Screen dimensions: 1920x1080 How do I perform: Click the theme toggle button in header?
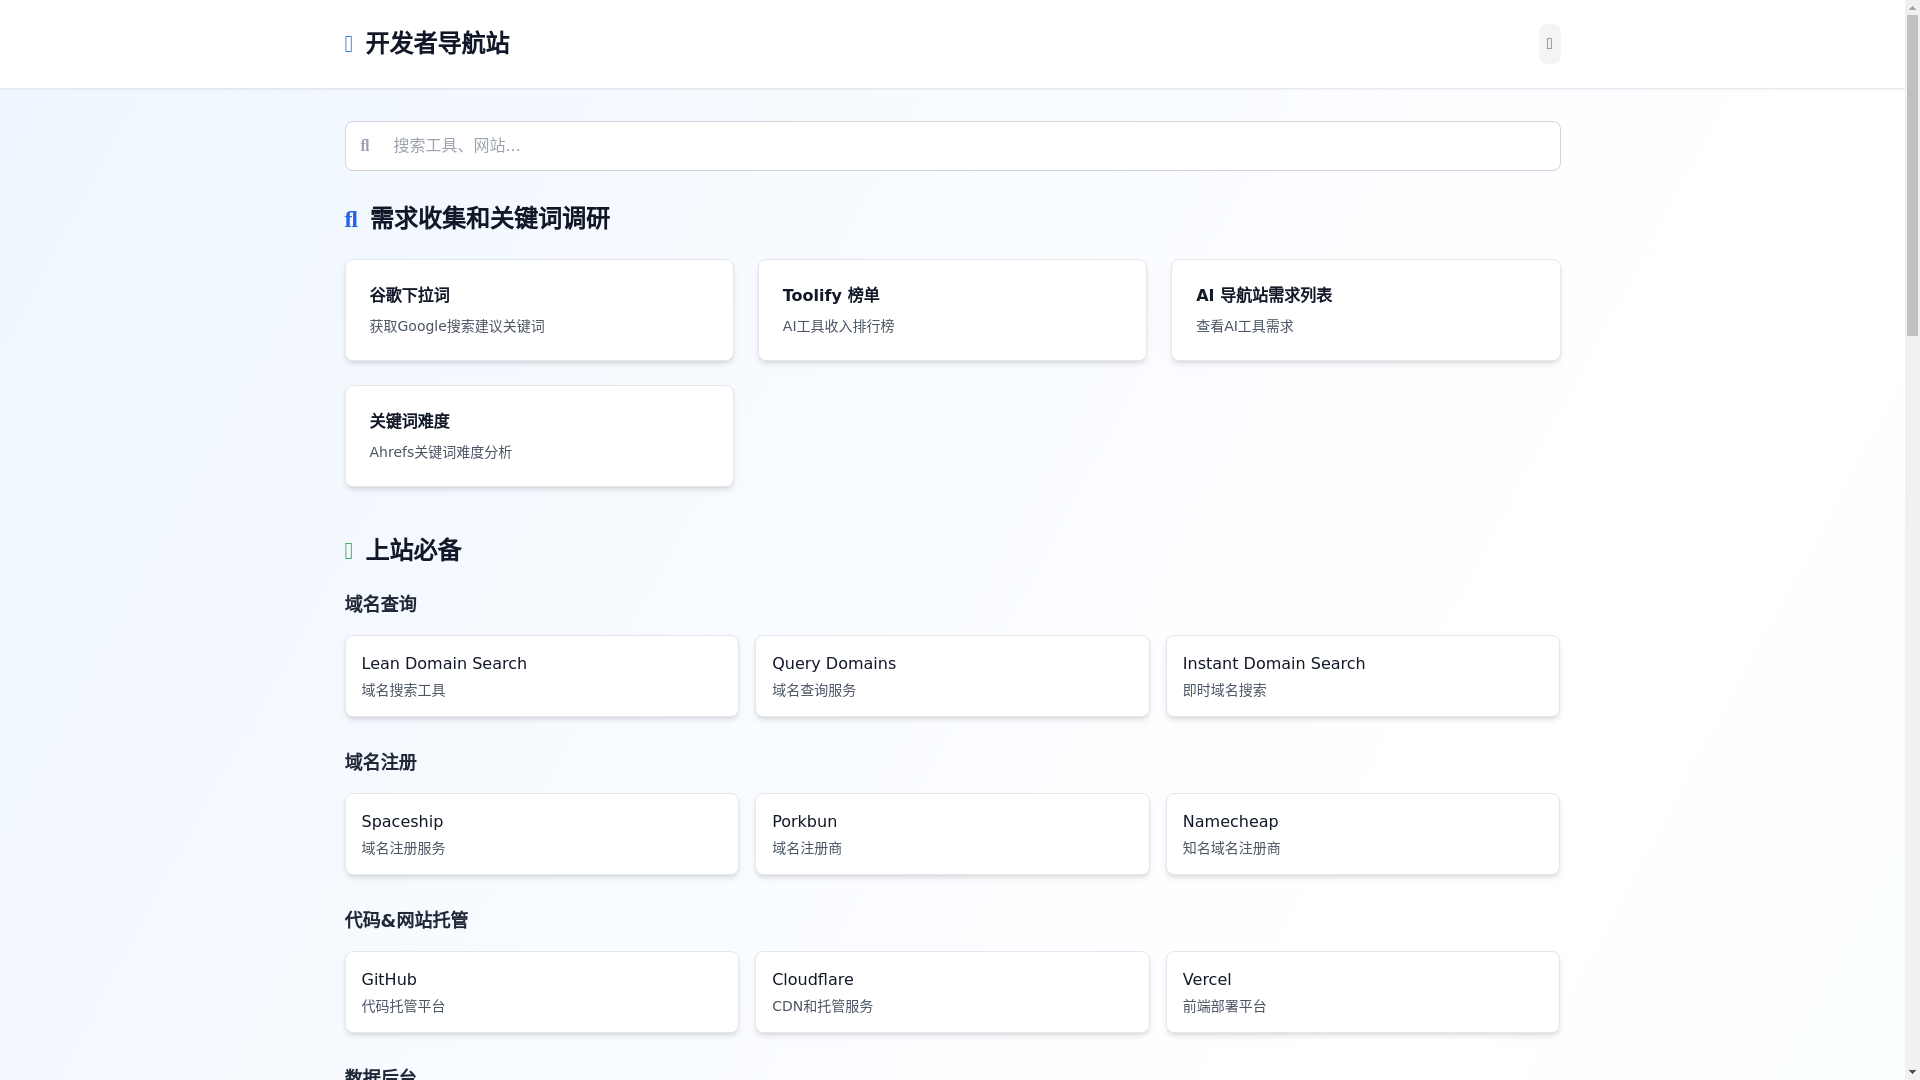1549,44
